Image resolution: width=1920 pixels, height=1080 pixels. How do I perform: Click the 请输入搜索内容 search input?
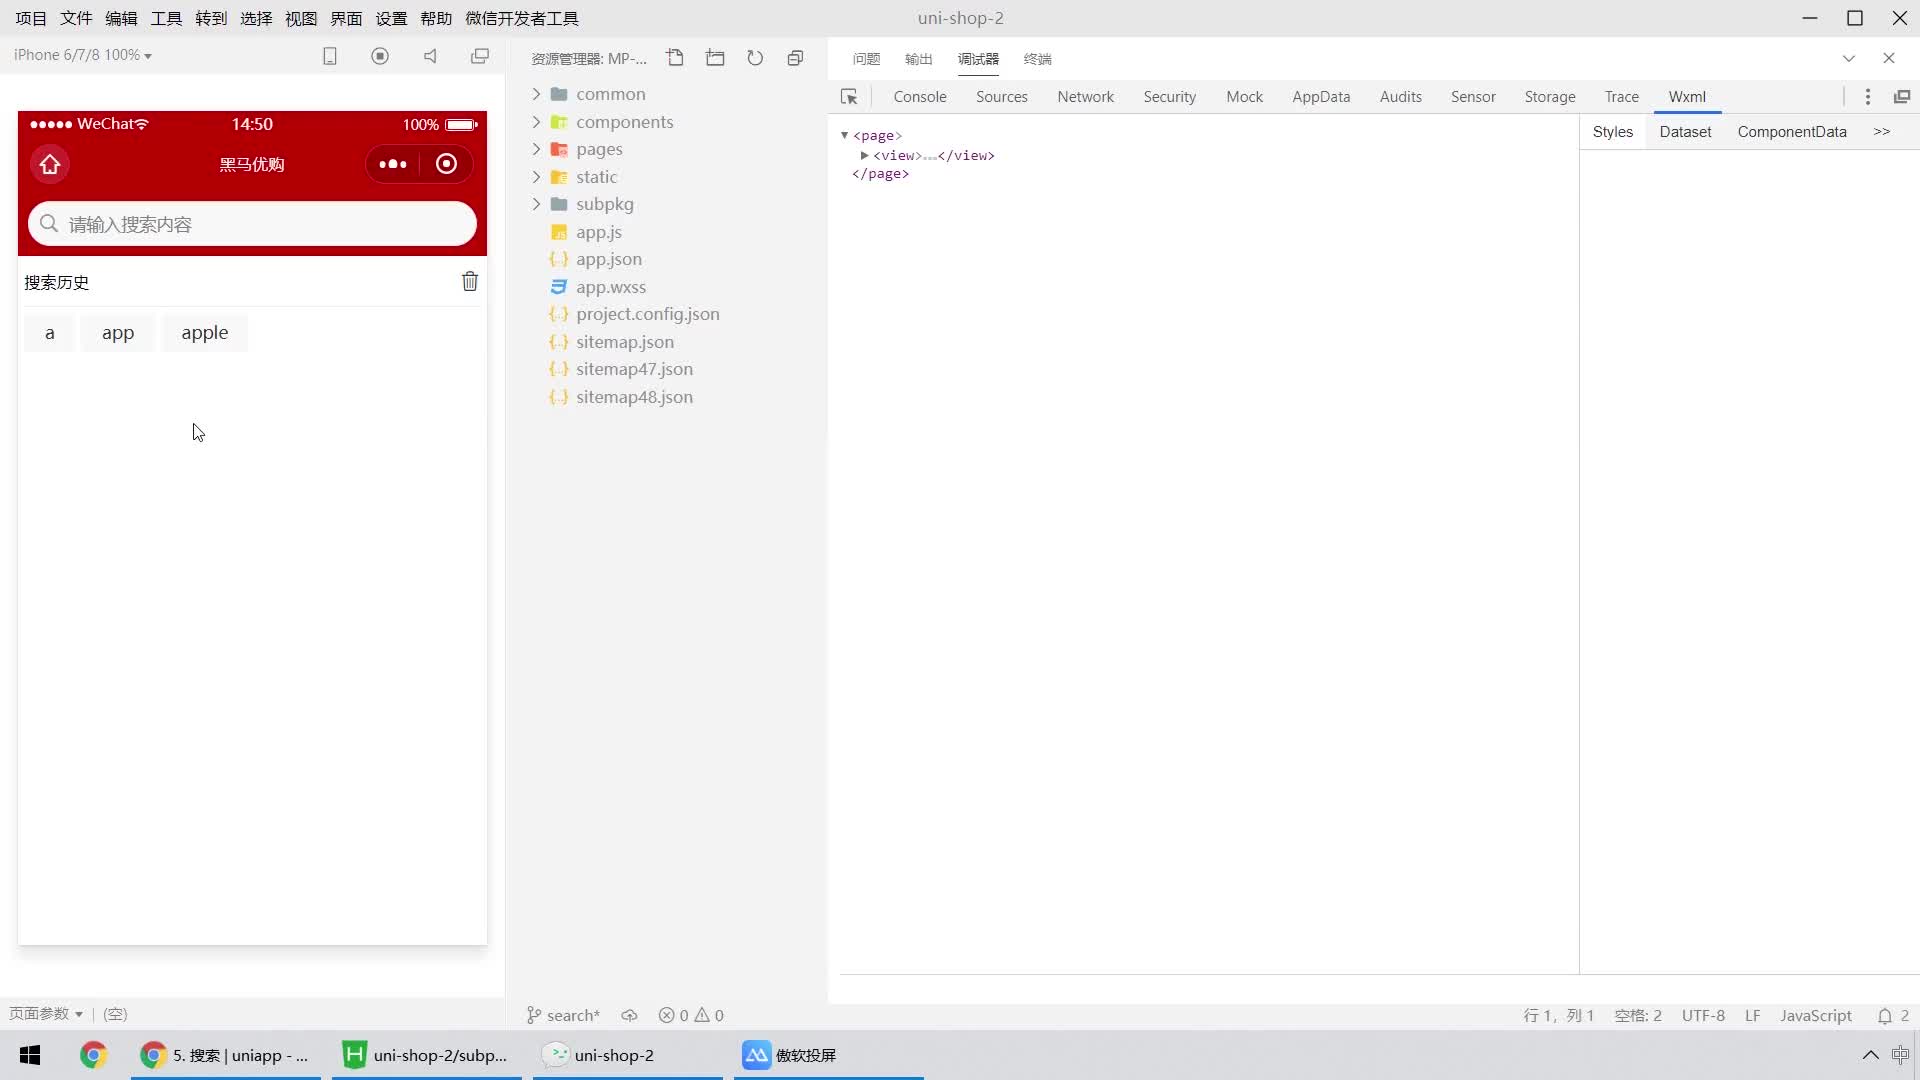(x=252, y=224)
